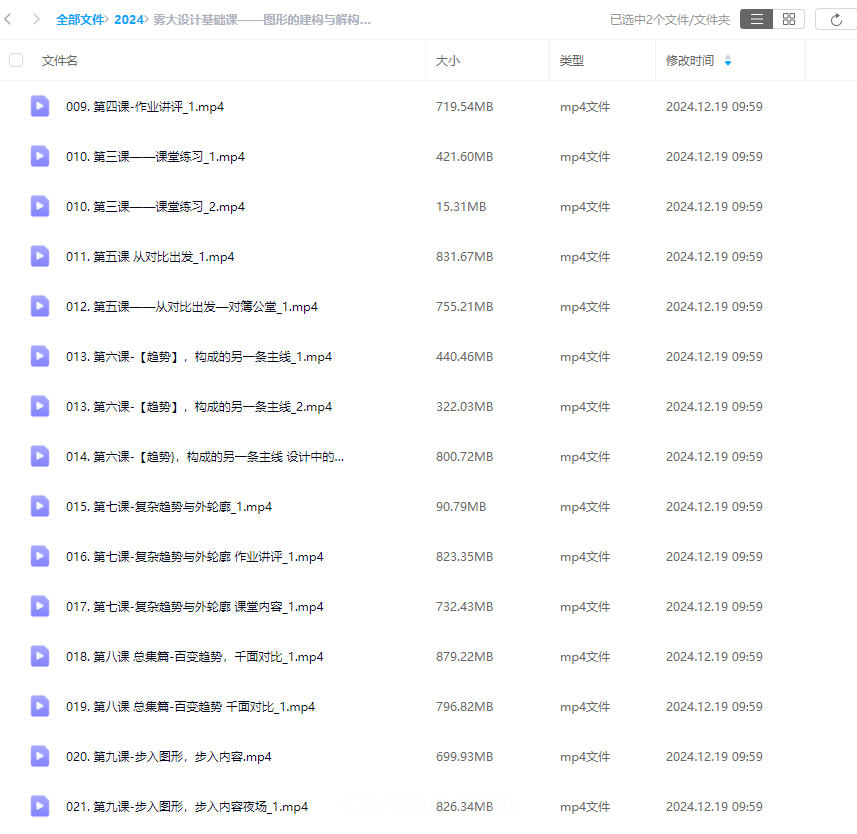
Task: Click video icon for 009. 第四课-作业讲评_1.mp4
Action: (x=40, y=106)
